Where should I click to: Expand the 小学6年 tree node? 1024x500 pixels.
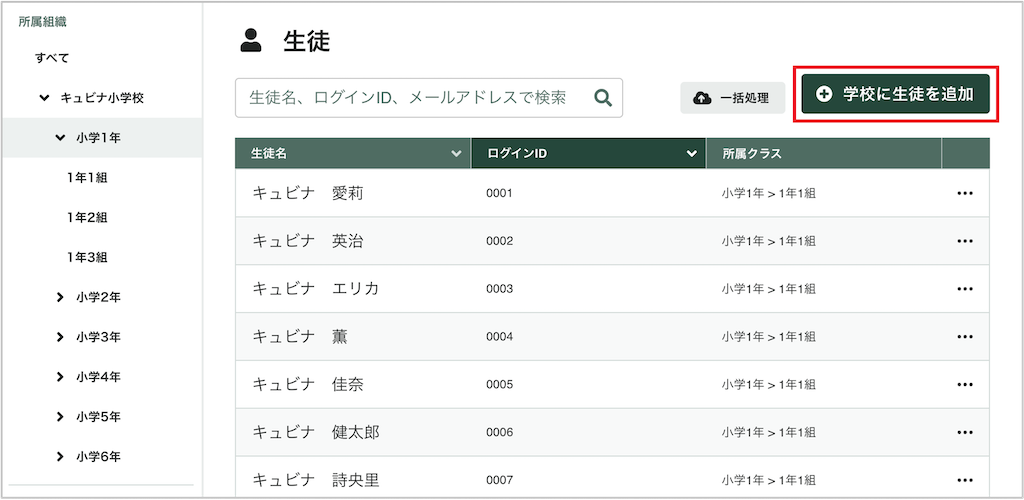click(60, 456)
